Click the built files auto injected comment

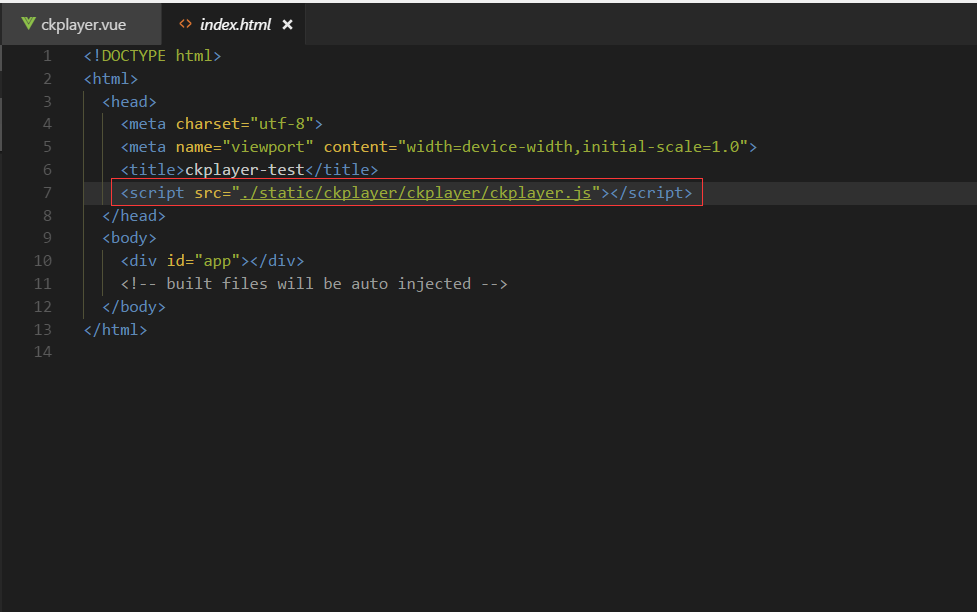pos(314,284)
